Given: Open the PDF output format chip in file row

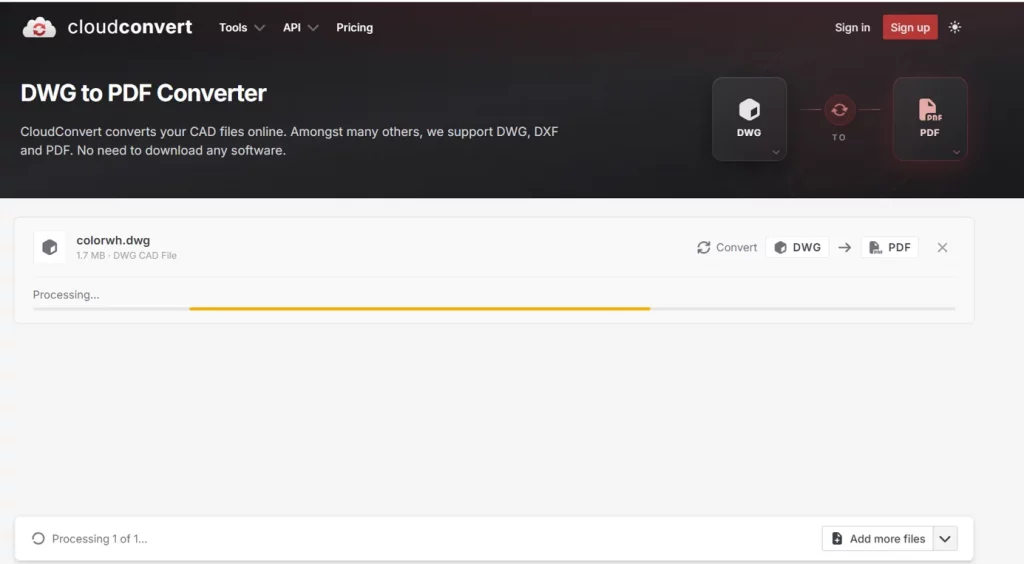Looking at the screenshot, I should 889,247.
